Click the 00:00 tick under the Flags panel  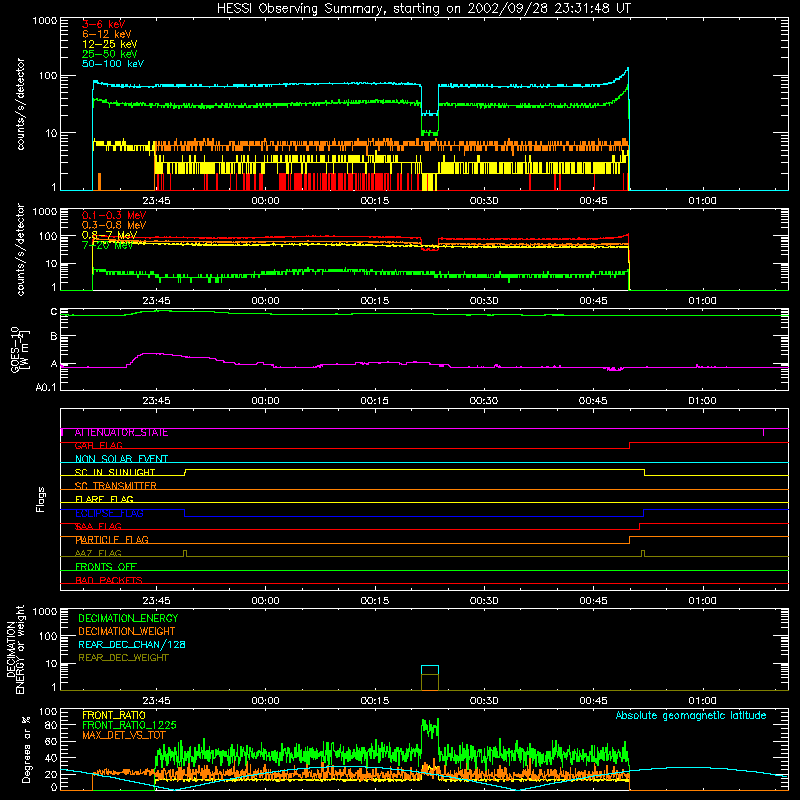click(265, 601)
